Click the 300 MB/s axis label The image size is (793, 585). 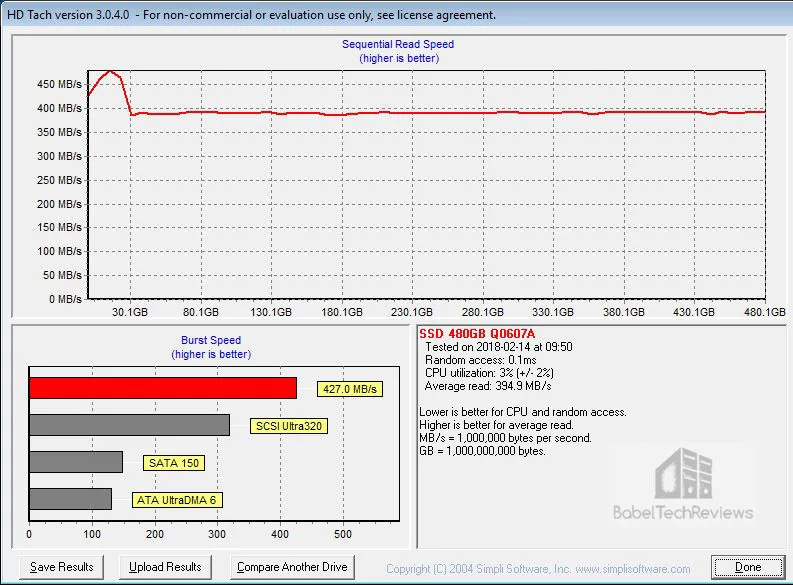coord(59,156)
